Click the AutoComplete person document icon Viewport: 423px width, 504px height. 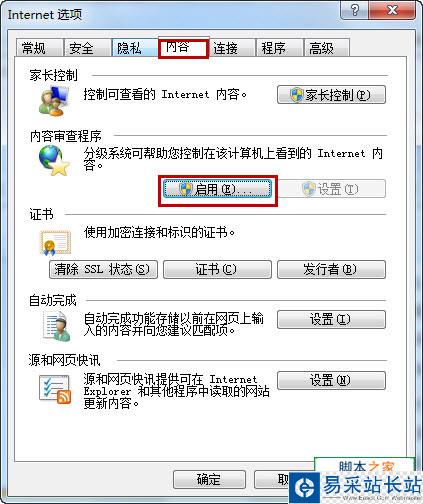(57, 326)
